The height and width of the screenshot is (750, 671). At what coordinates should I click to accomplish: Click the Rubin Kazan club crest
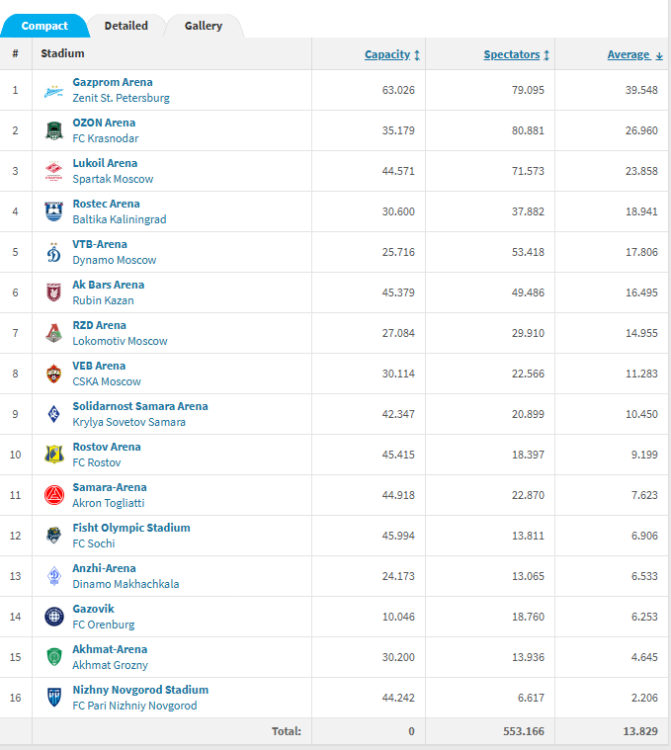tap(53, 293)
